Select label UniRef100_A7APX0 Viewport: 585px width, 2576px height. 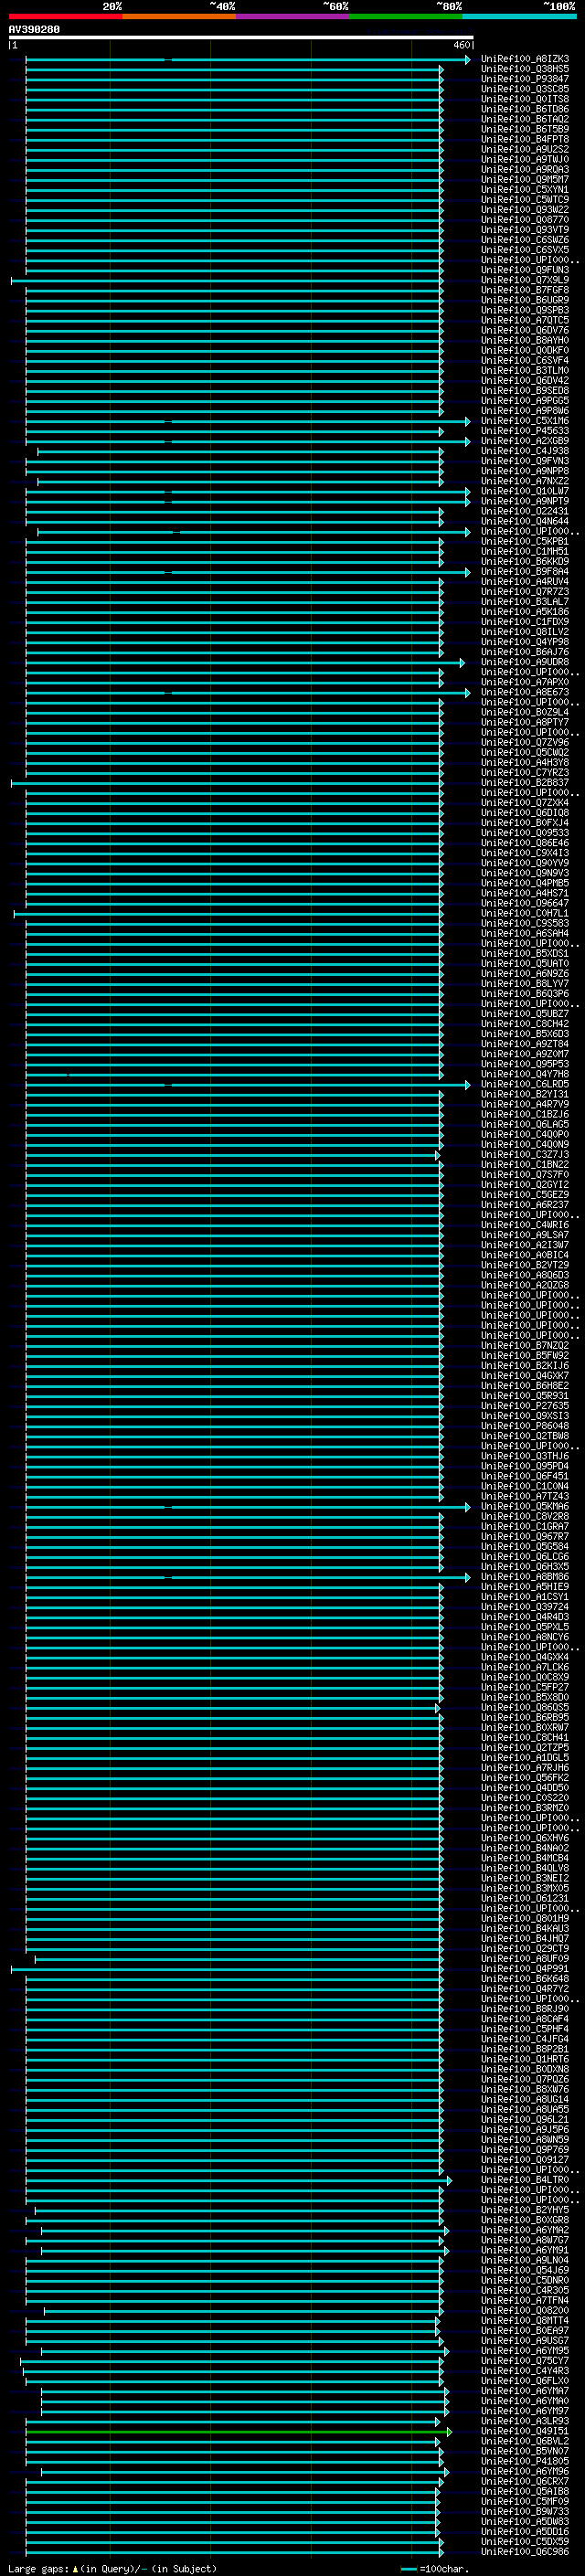525,682
